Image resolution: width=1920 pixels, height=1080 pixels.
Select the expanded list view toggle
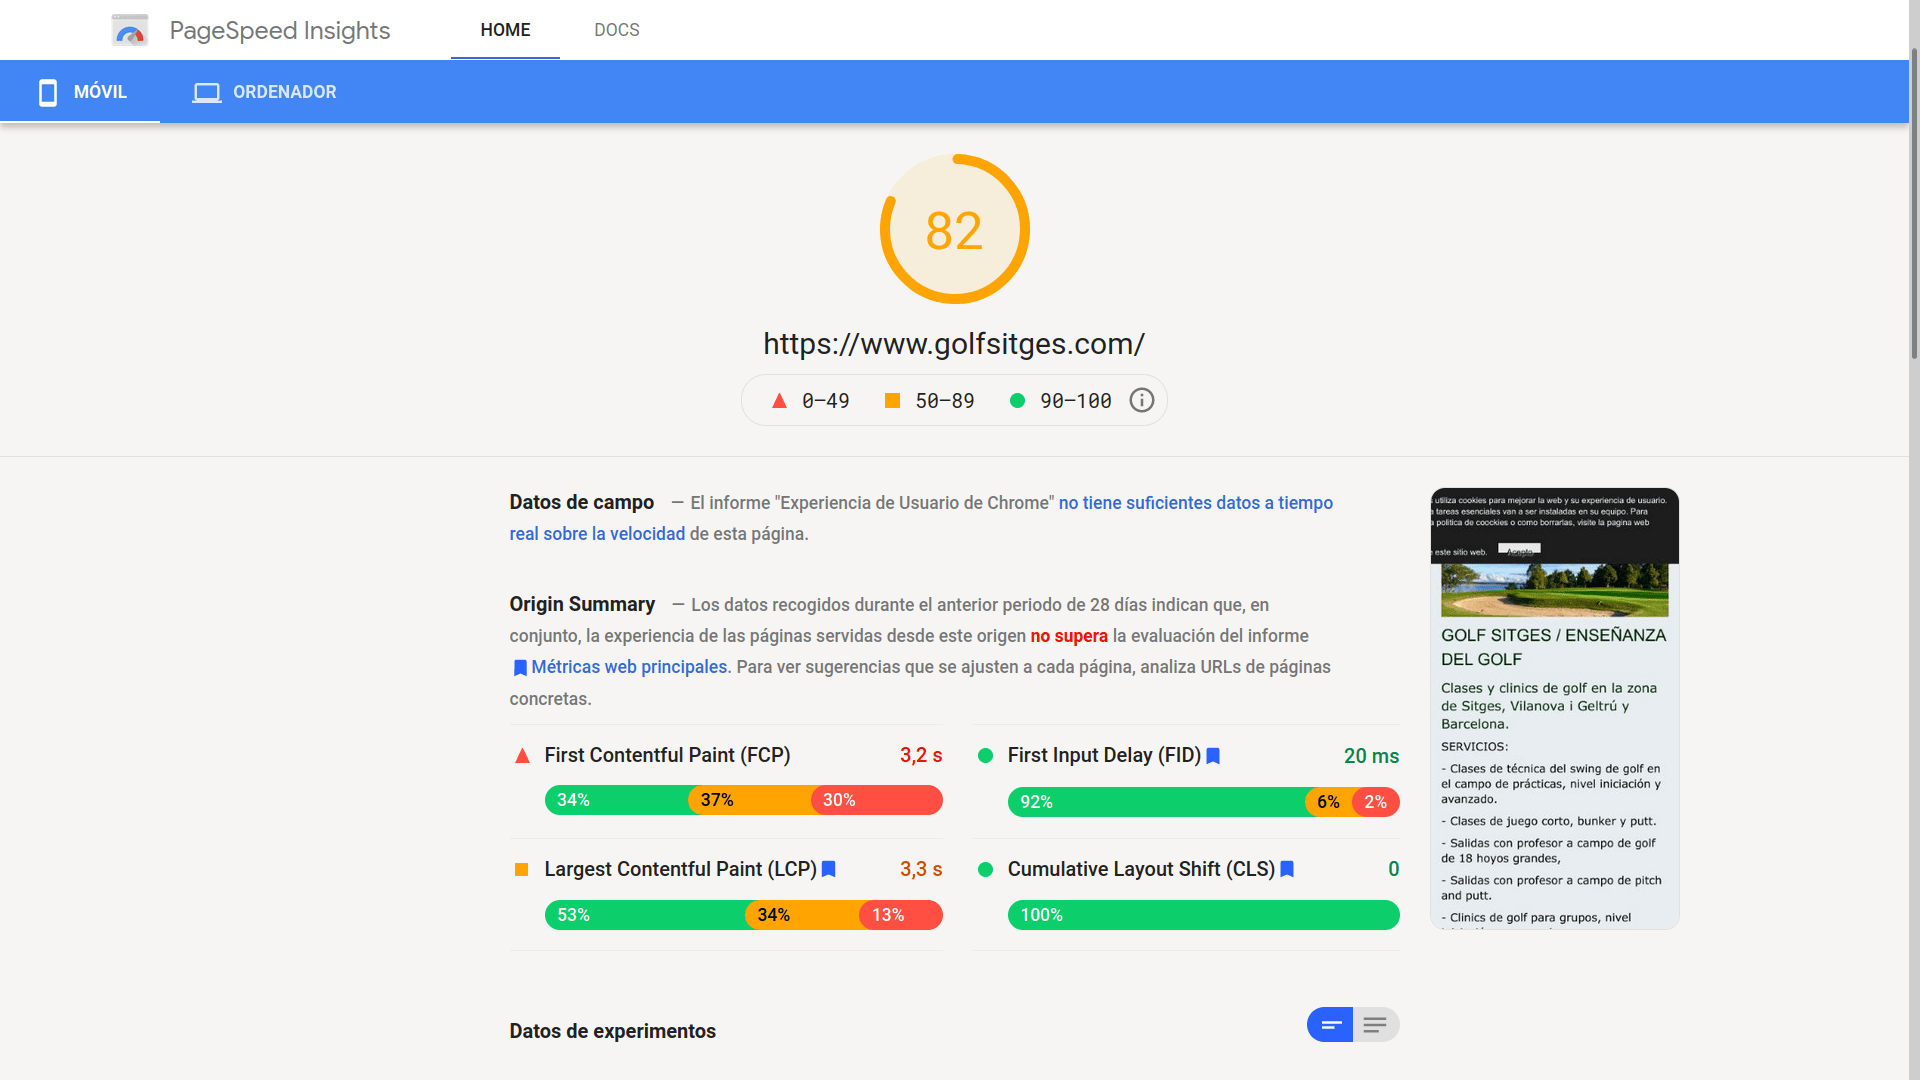tap(1376, 1025)
